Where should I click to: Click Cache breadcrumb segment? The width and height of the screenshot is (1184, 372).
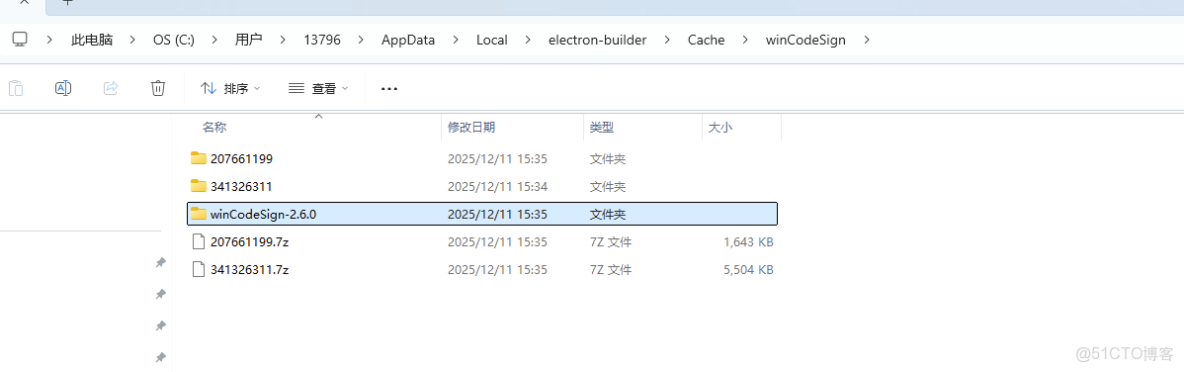[706, 40]
